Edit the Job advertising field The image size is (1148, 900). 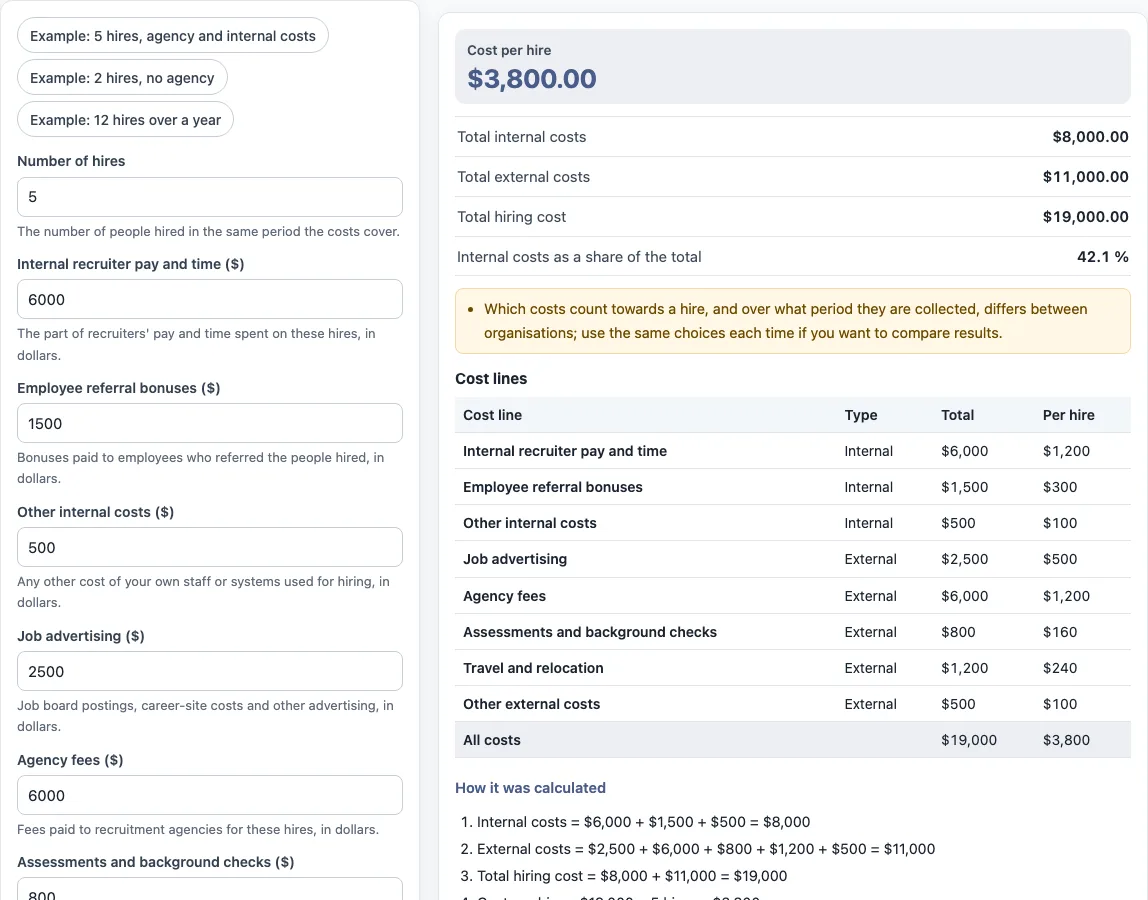click(x=209, y=672)
